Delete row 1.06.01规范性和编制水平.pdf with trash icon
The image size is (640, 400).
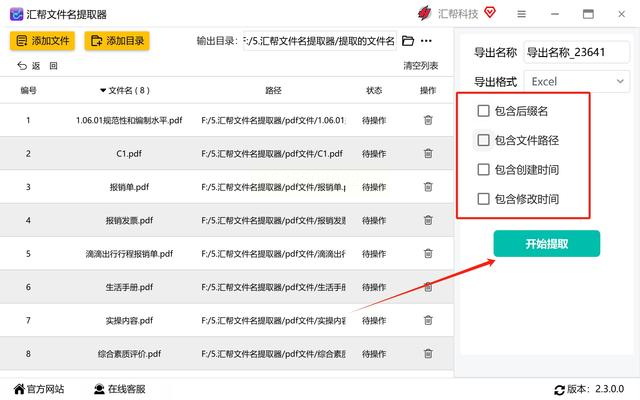(428, 120)
